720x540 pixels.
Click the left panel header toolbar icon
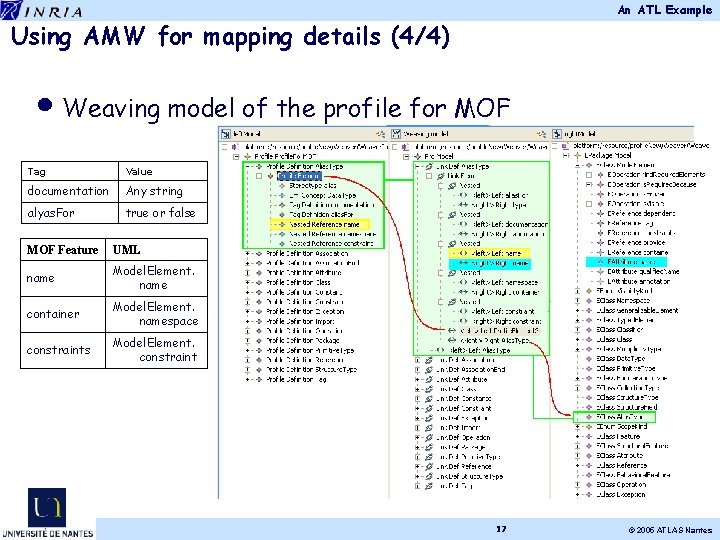point(380,134)
